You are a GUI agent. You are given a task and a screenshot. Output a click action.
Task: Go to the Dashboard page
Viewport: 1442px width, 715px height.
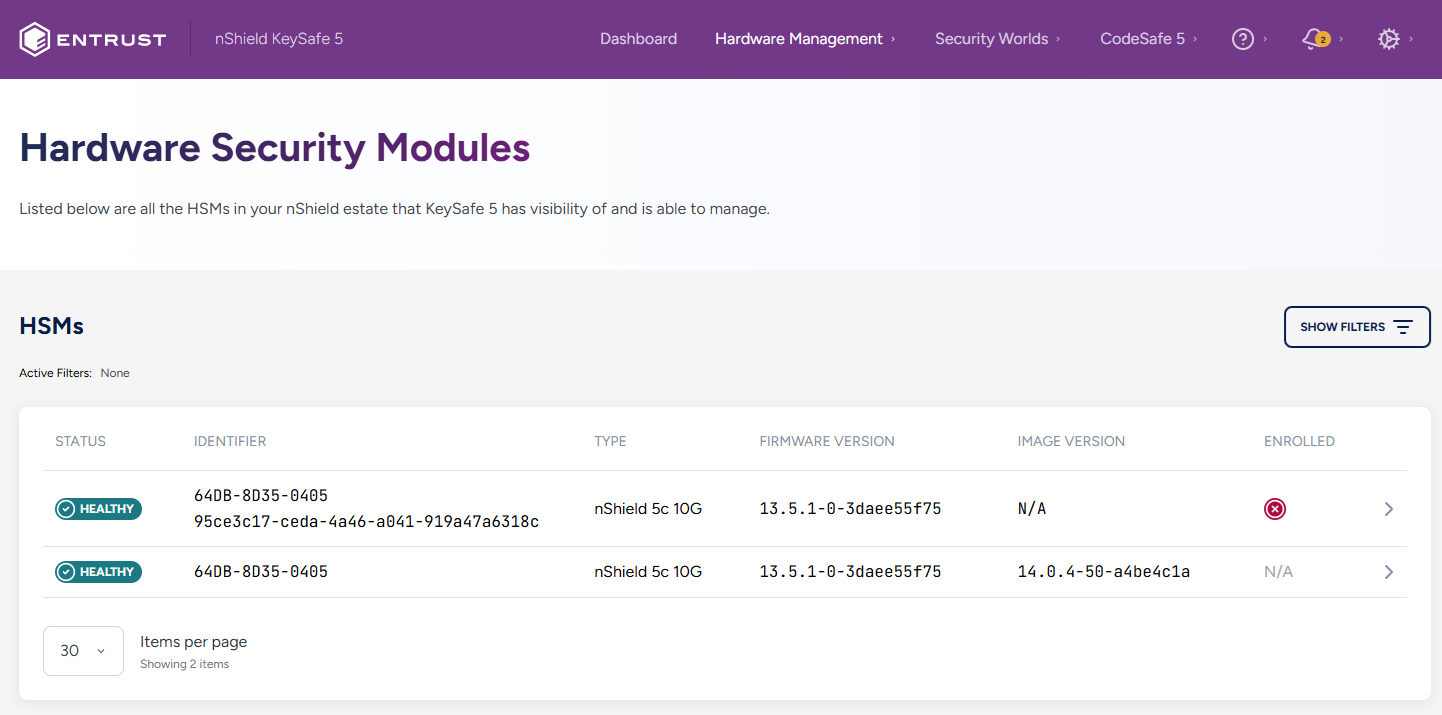(x=638, y=39)
